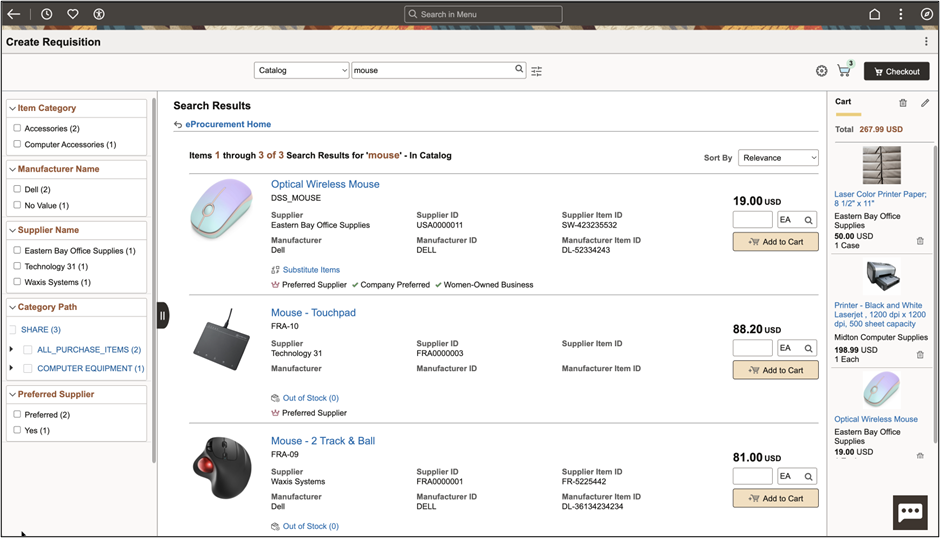Check the Accessories (2) category filter
The height and width of the screenshot is (538, 940).
(x=17, y=128)
